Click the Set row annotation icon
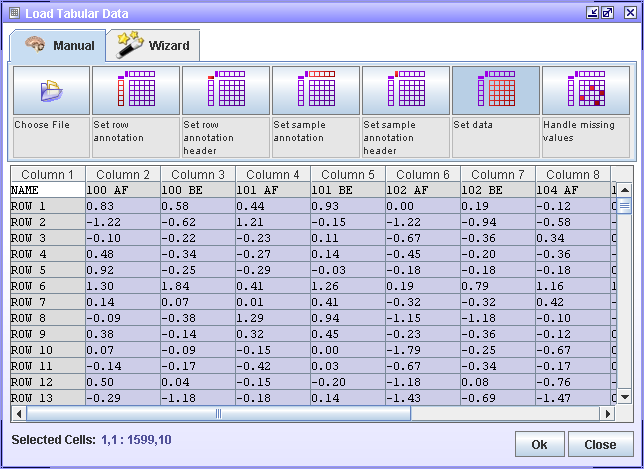 (x=136, y=91)
